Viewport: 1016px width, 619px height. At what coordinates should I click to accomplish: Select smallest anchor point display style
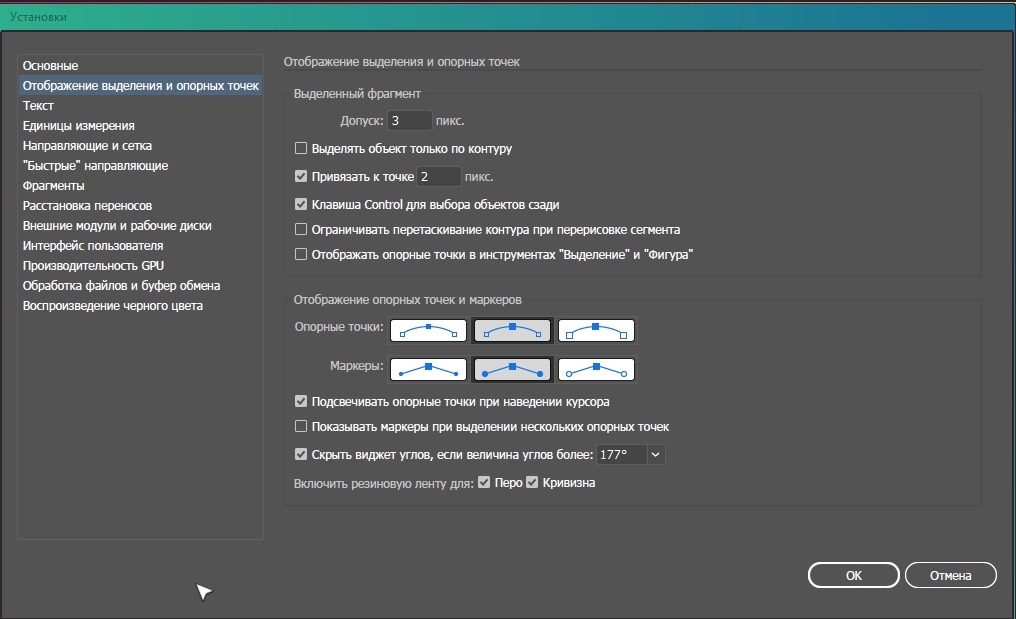coord(428,329)
